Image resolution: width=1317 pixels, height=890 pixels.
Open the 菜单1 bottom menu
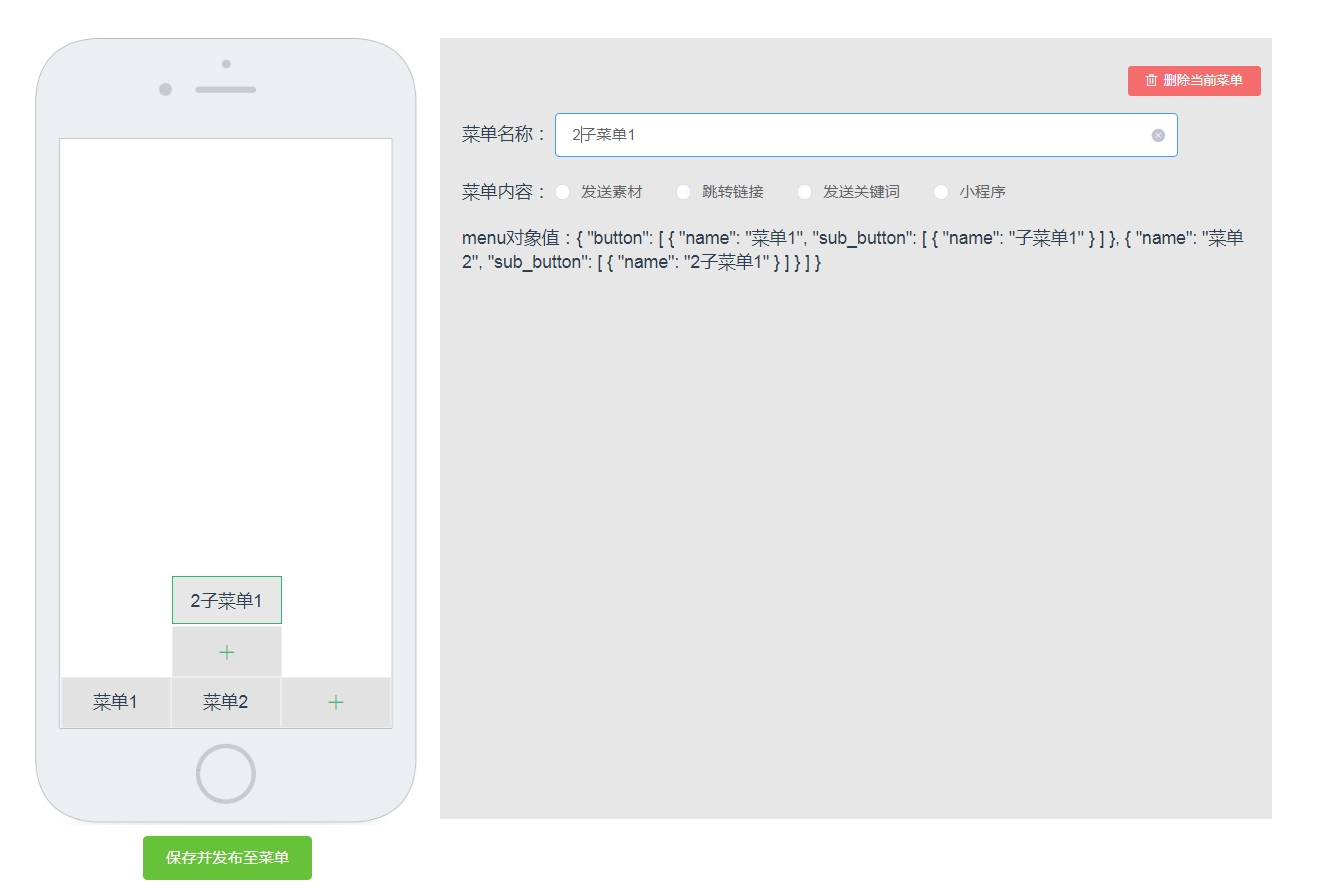(x=115, y=702)
